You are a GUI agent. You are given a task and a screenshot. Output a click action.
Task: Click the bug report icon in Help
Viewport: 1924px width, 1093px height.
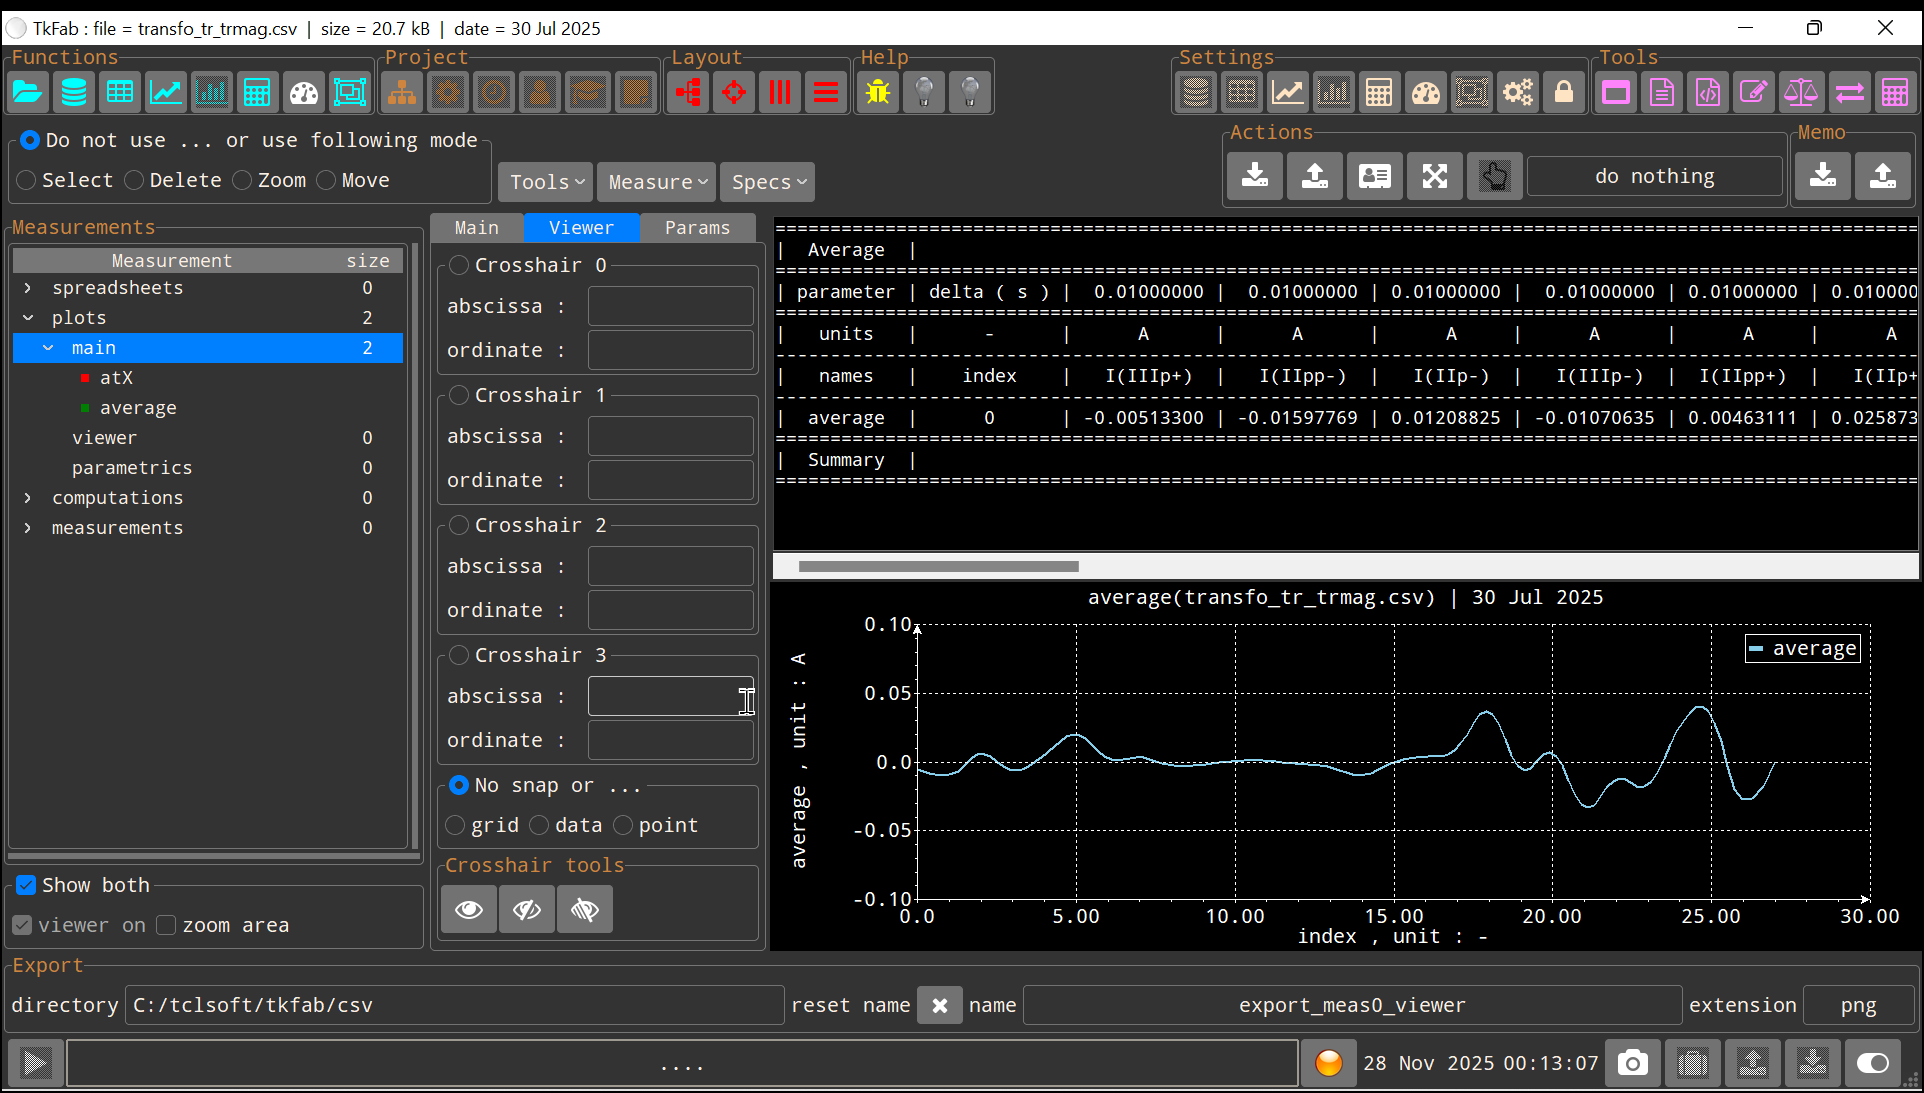[877, 91]
